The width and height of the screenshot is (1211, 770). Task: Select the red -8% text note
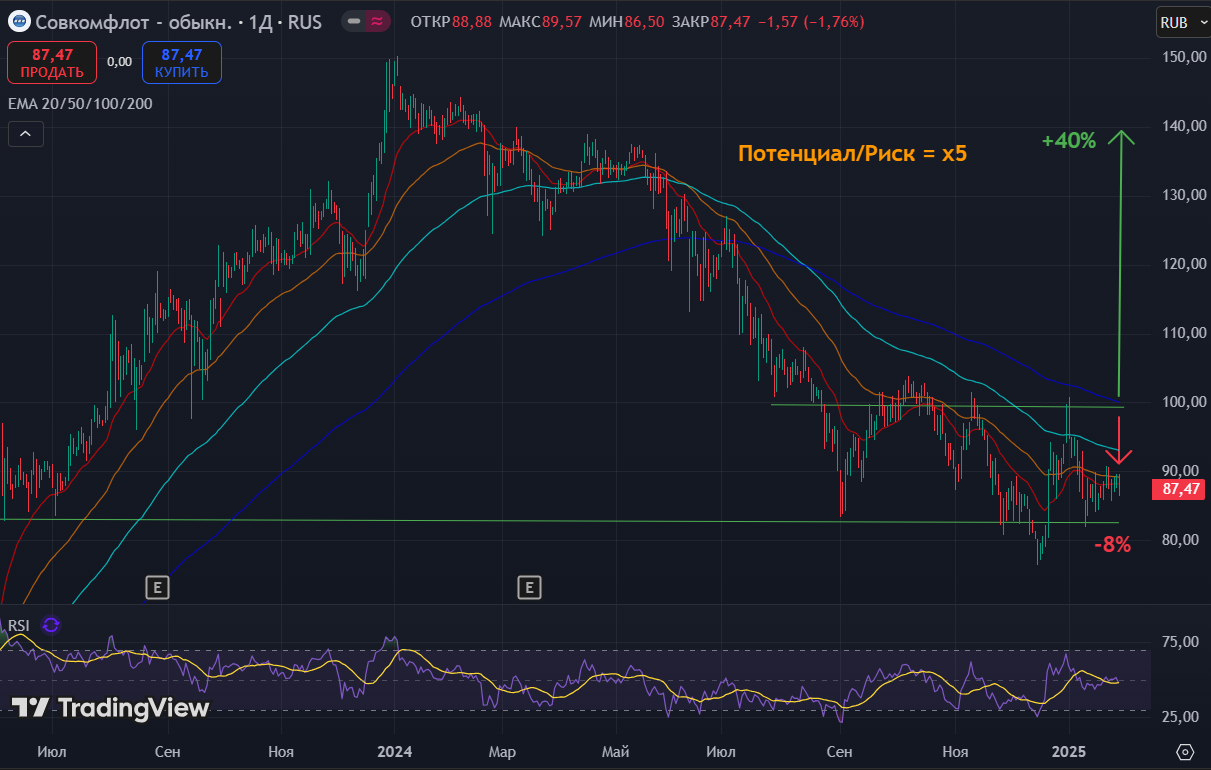point(1112,545)
